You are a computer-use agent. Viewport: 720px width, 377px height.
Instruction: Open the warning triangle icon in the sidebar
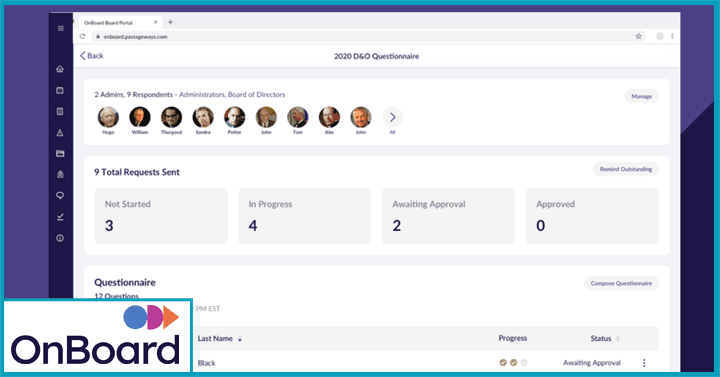(60, 133)
